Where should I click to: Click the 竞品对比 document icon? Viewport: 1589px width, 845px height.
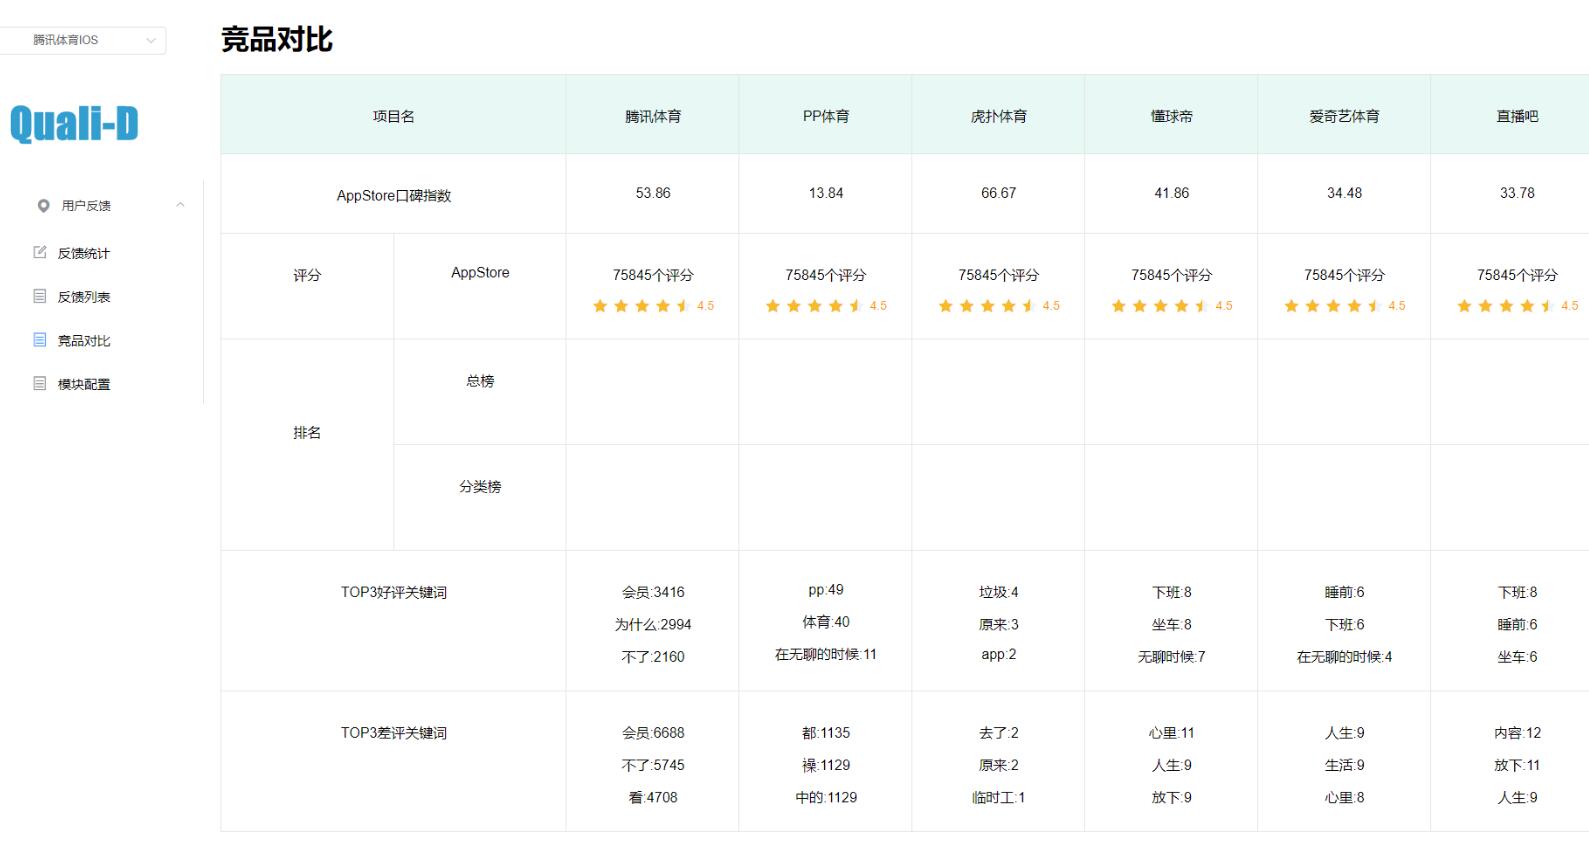(40, 340)
